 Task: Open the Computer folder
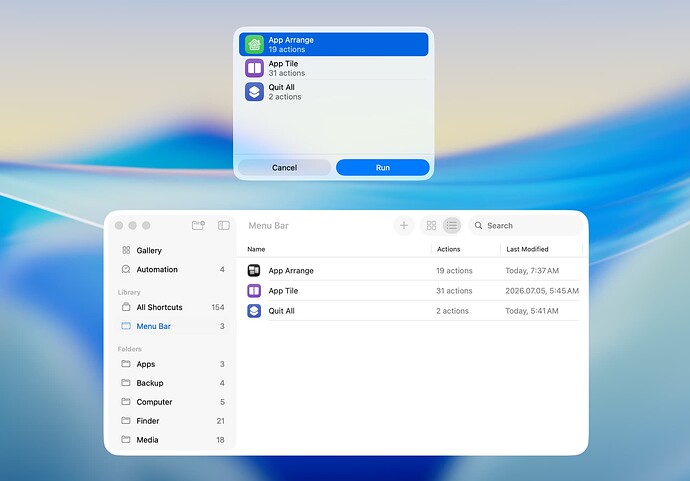[x=172, y=402]
